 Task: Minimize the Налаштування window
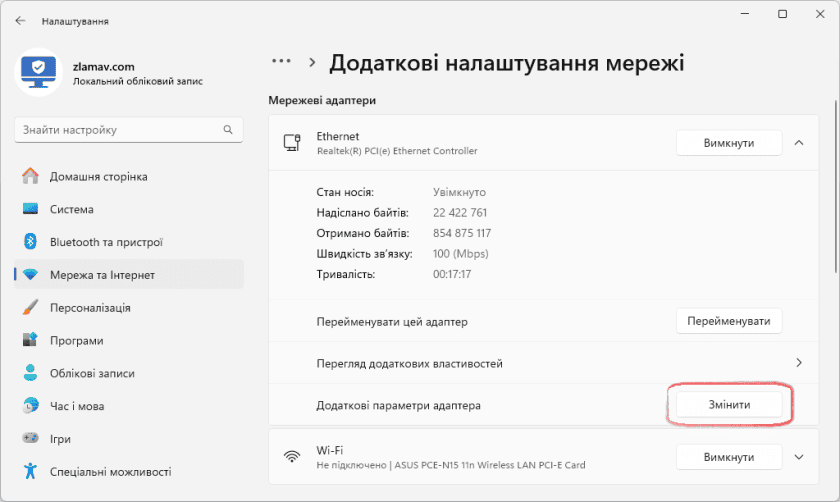pos(745,14)
